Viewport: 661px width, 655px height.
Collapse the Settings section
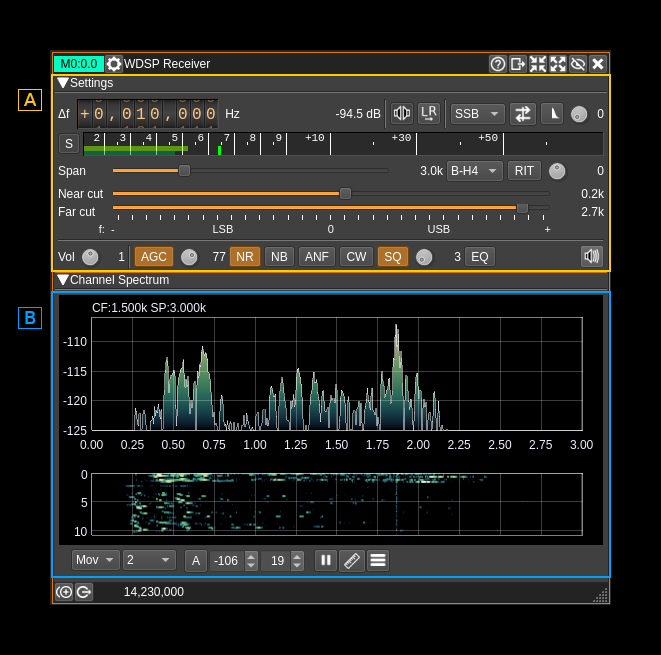[63, 83]
